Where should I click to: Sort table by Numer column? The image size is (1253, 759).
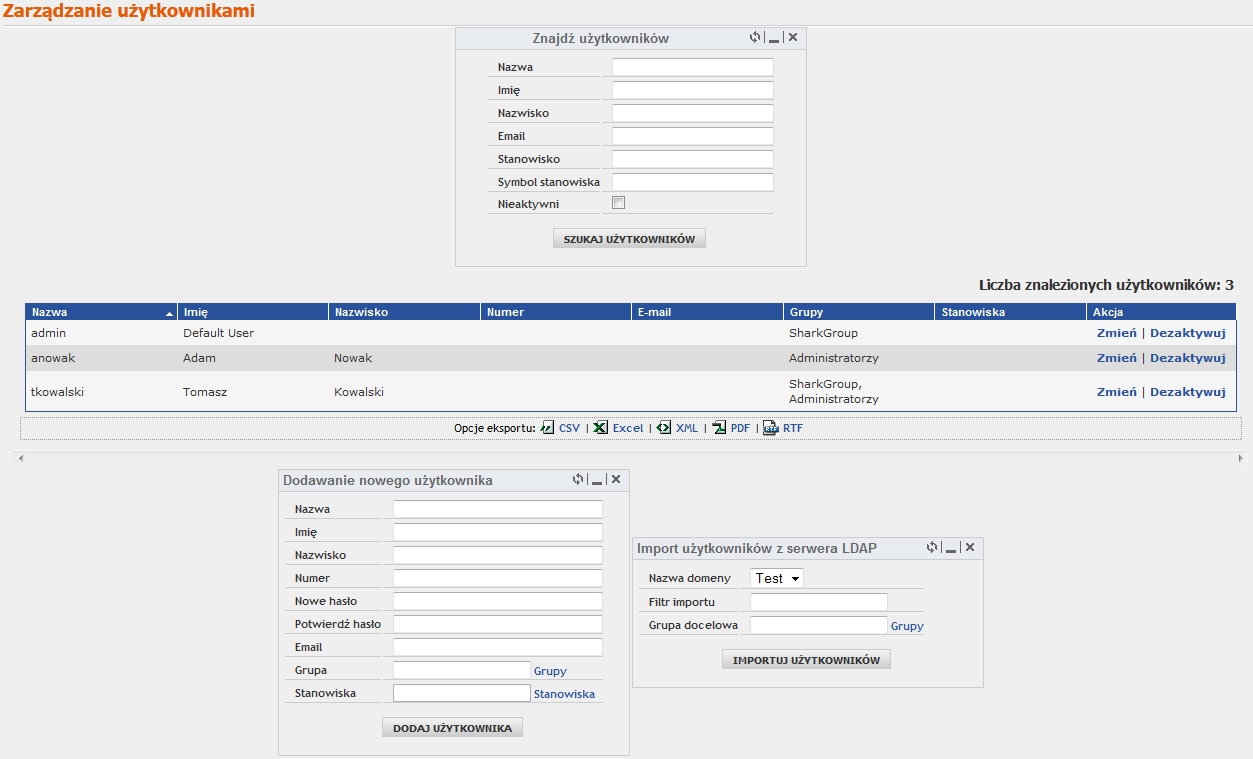556,312
